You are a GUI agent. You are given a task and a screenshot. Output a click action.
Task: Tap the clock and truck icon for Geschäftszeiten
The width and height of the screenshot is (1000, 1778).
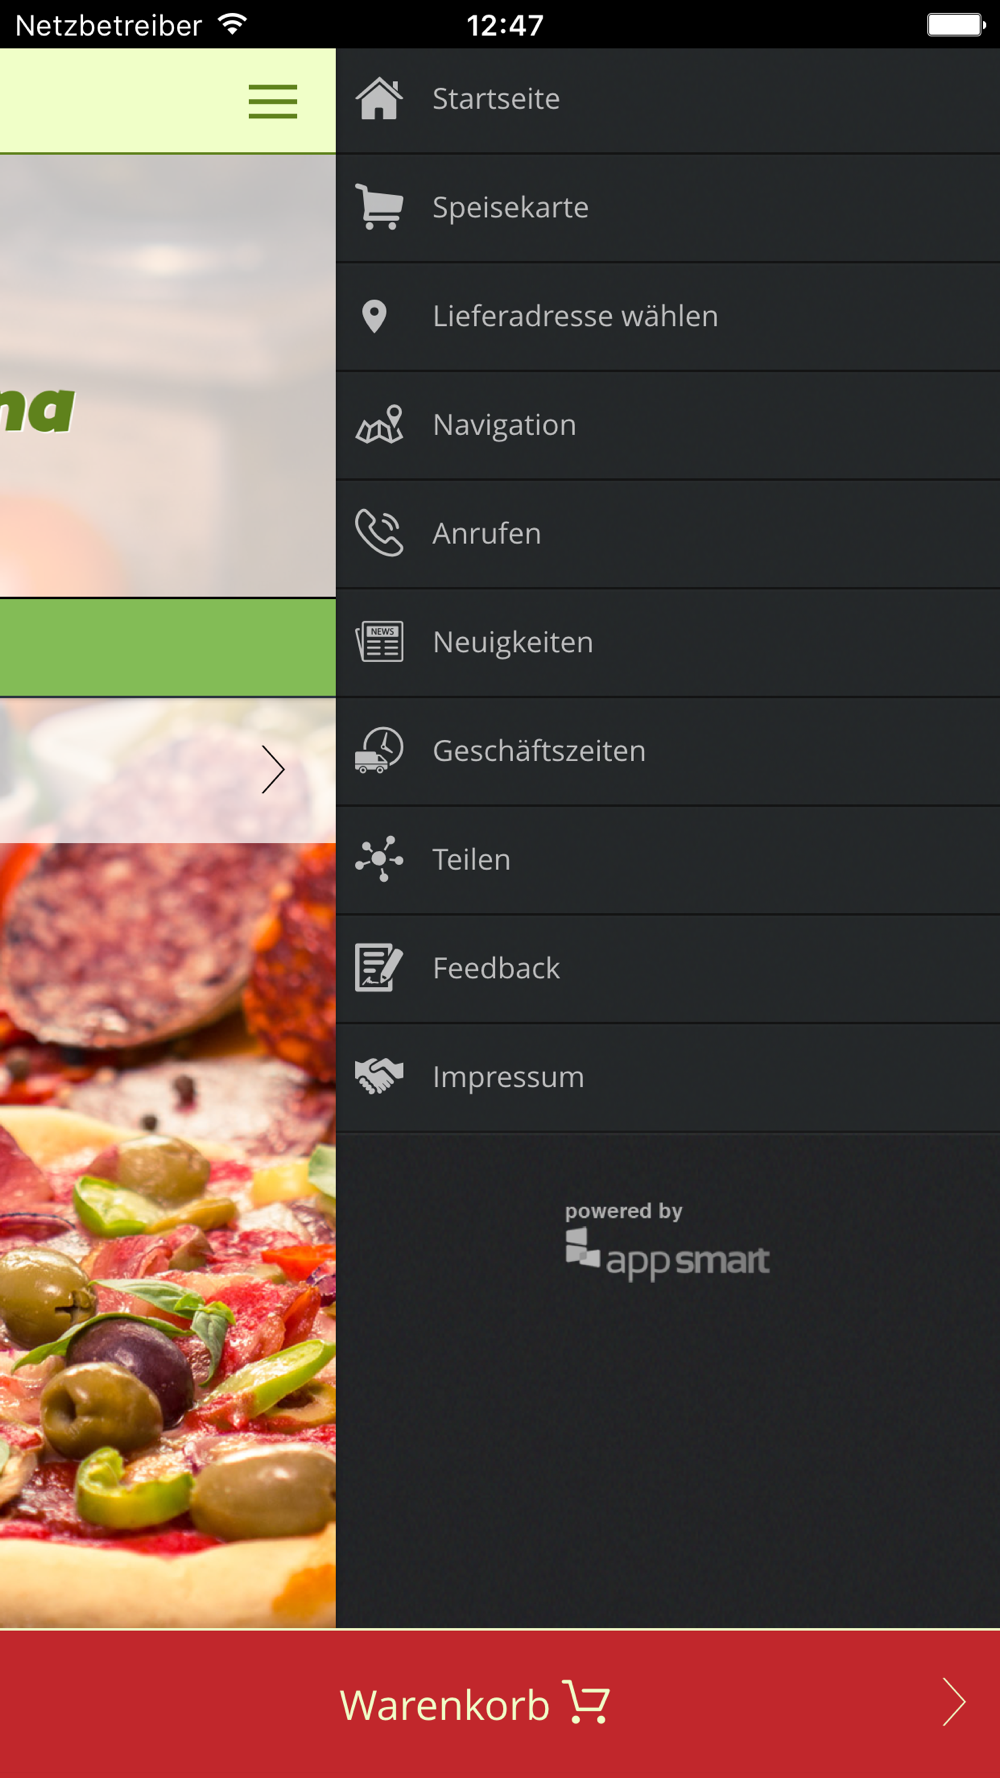coord(379,751)
